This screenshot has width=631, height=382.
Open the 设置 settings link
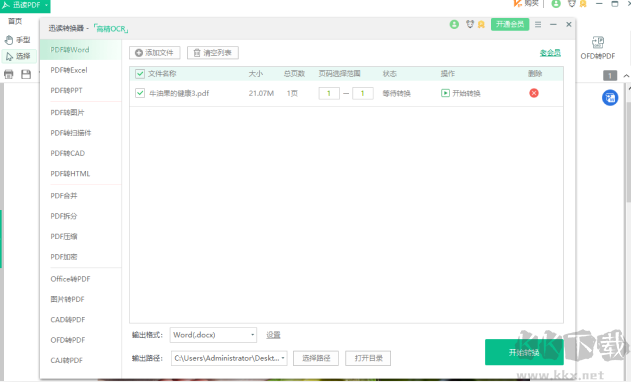273,335
